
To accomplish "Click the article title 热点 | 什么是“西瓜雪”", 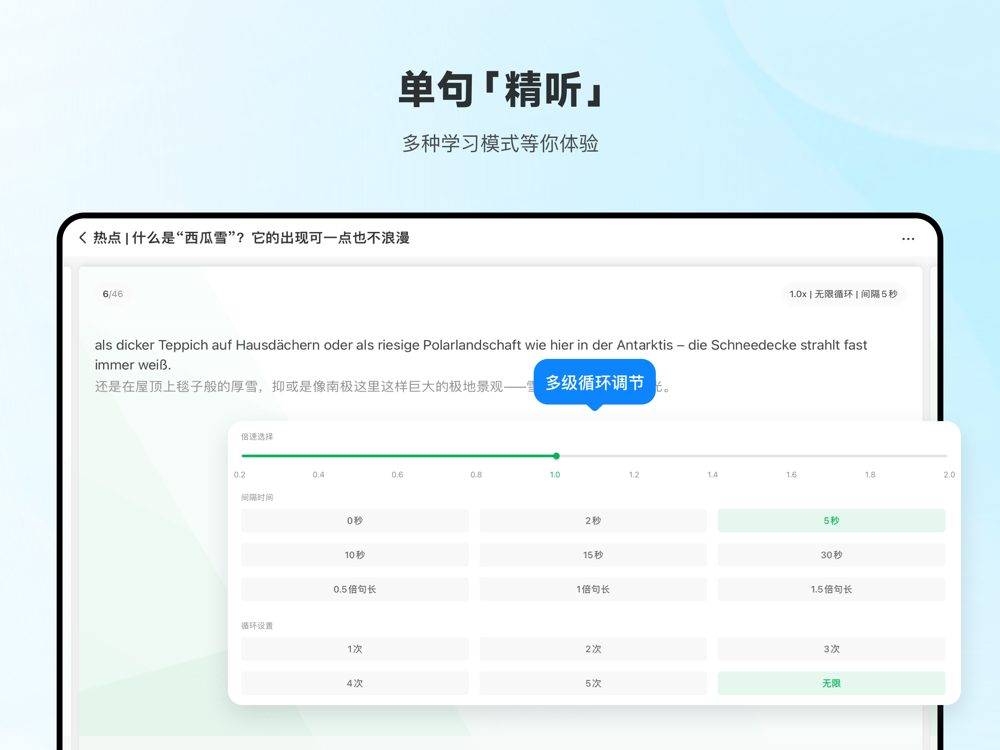I will 251,238.
